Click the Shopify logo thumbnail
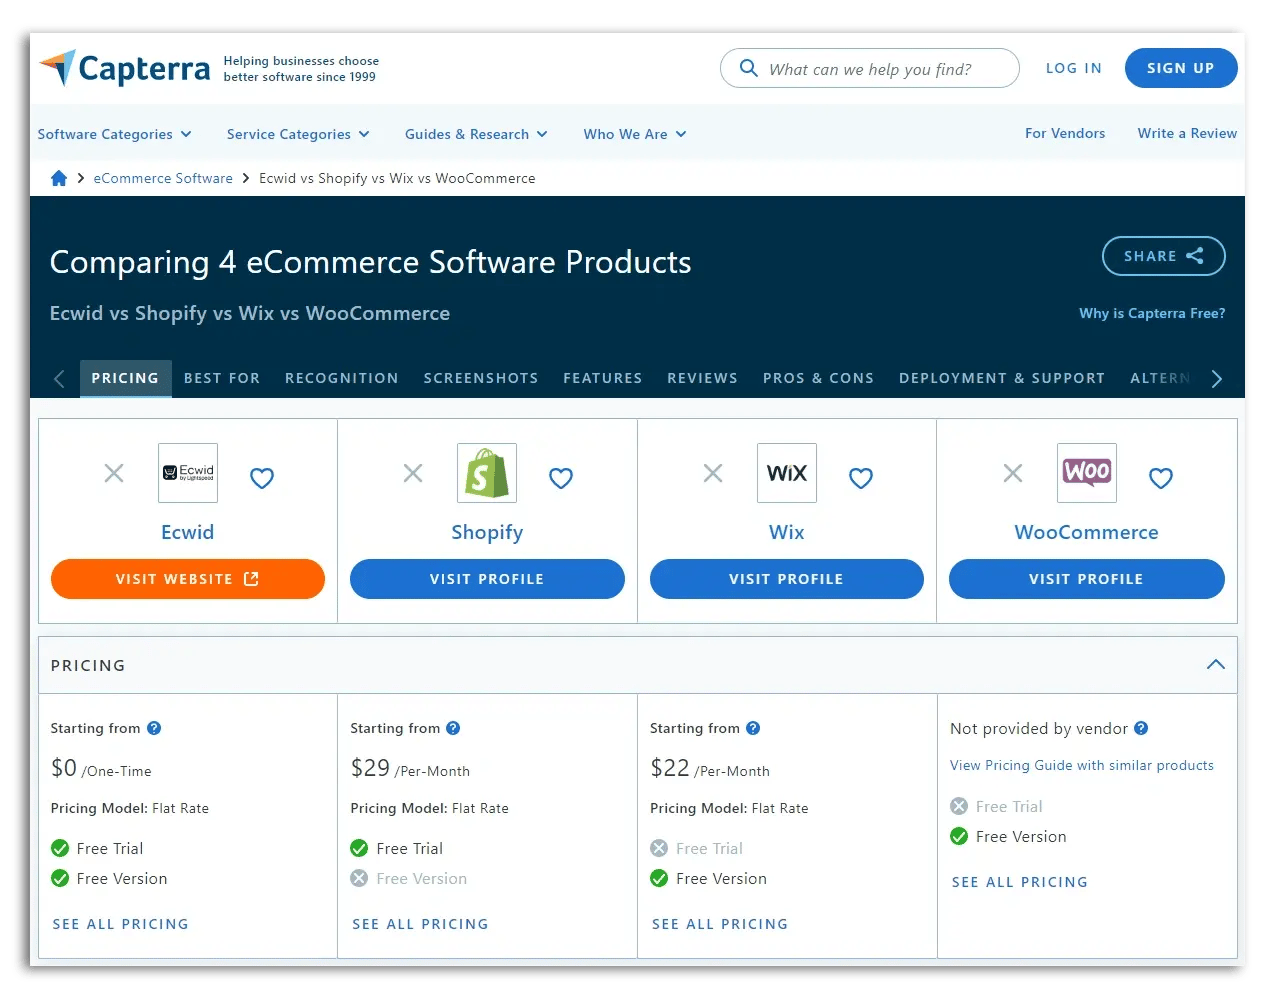The image size is (1275, 1000). click(487, 473)
